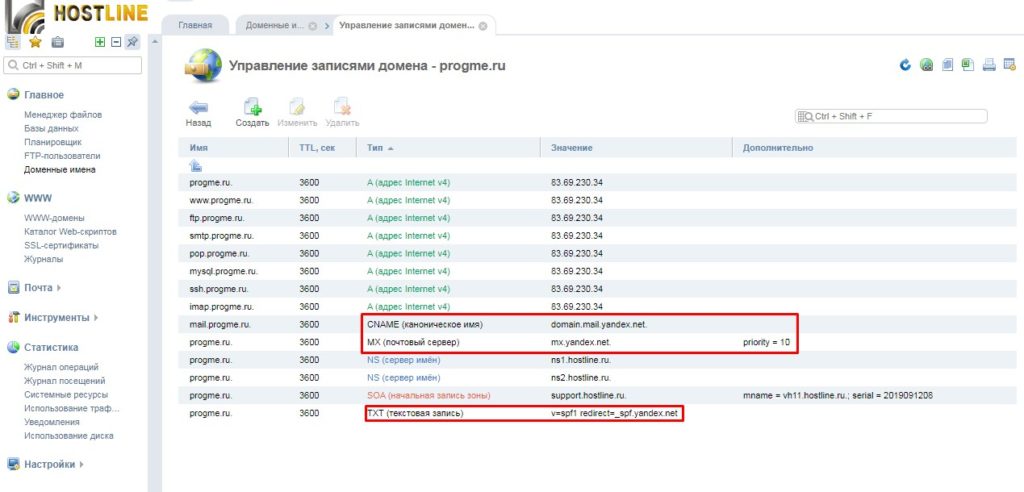Viewport: 1024px width, 492px height.
Task: Open Журнал посещений in sidebar
Action: pyautogui.click(x=65, y=381)
